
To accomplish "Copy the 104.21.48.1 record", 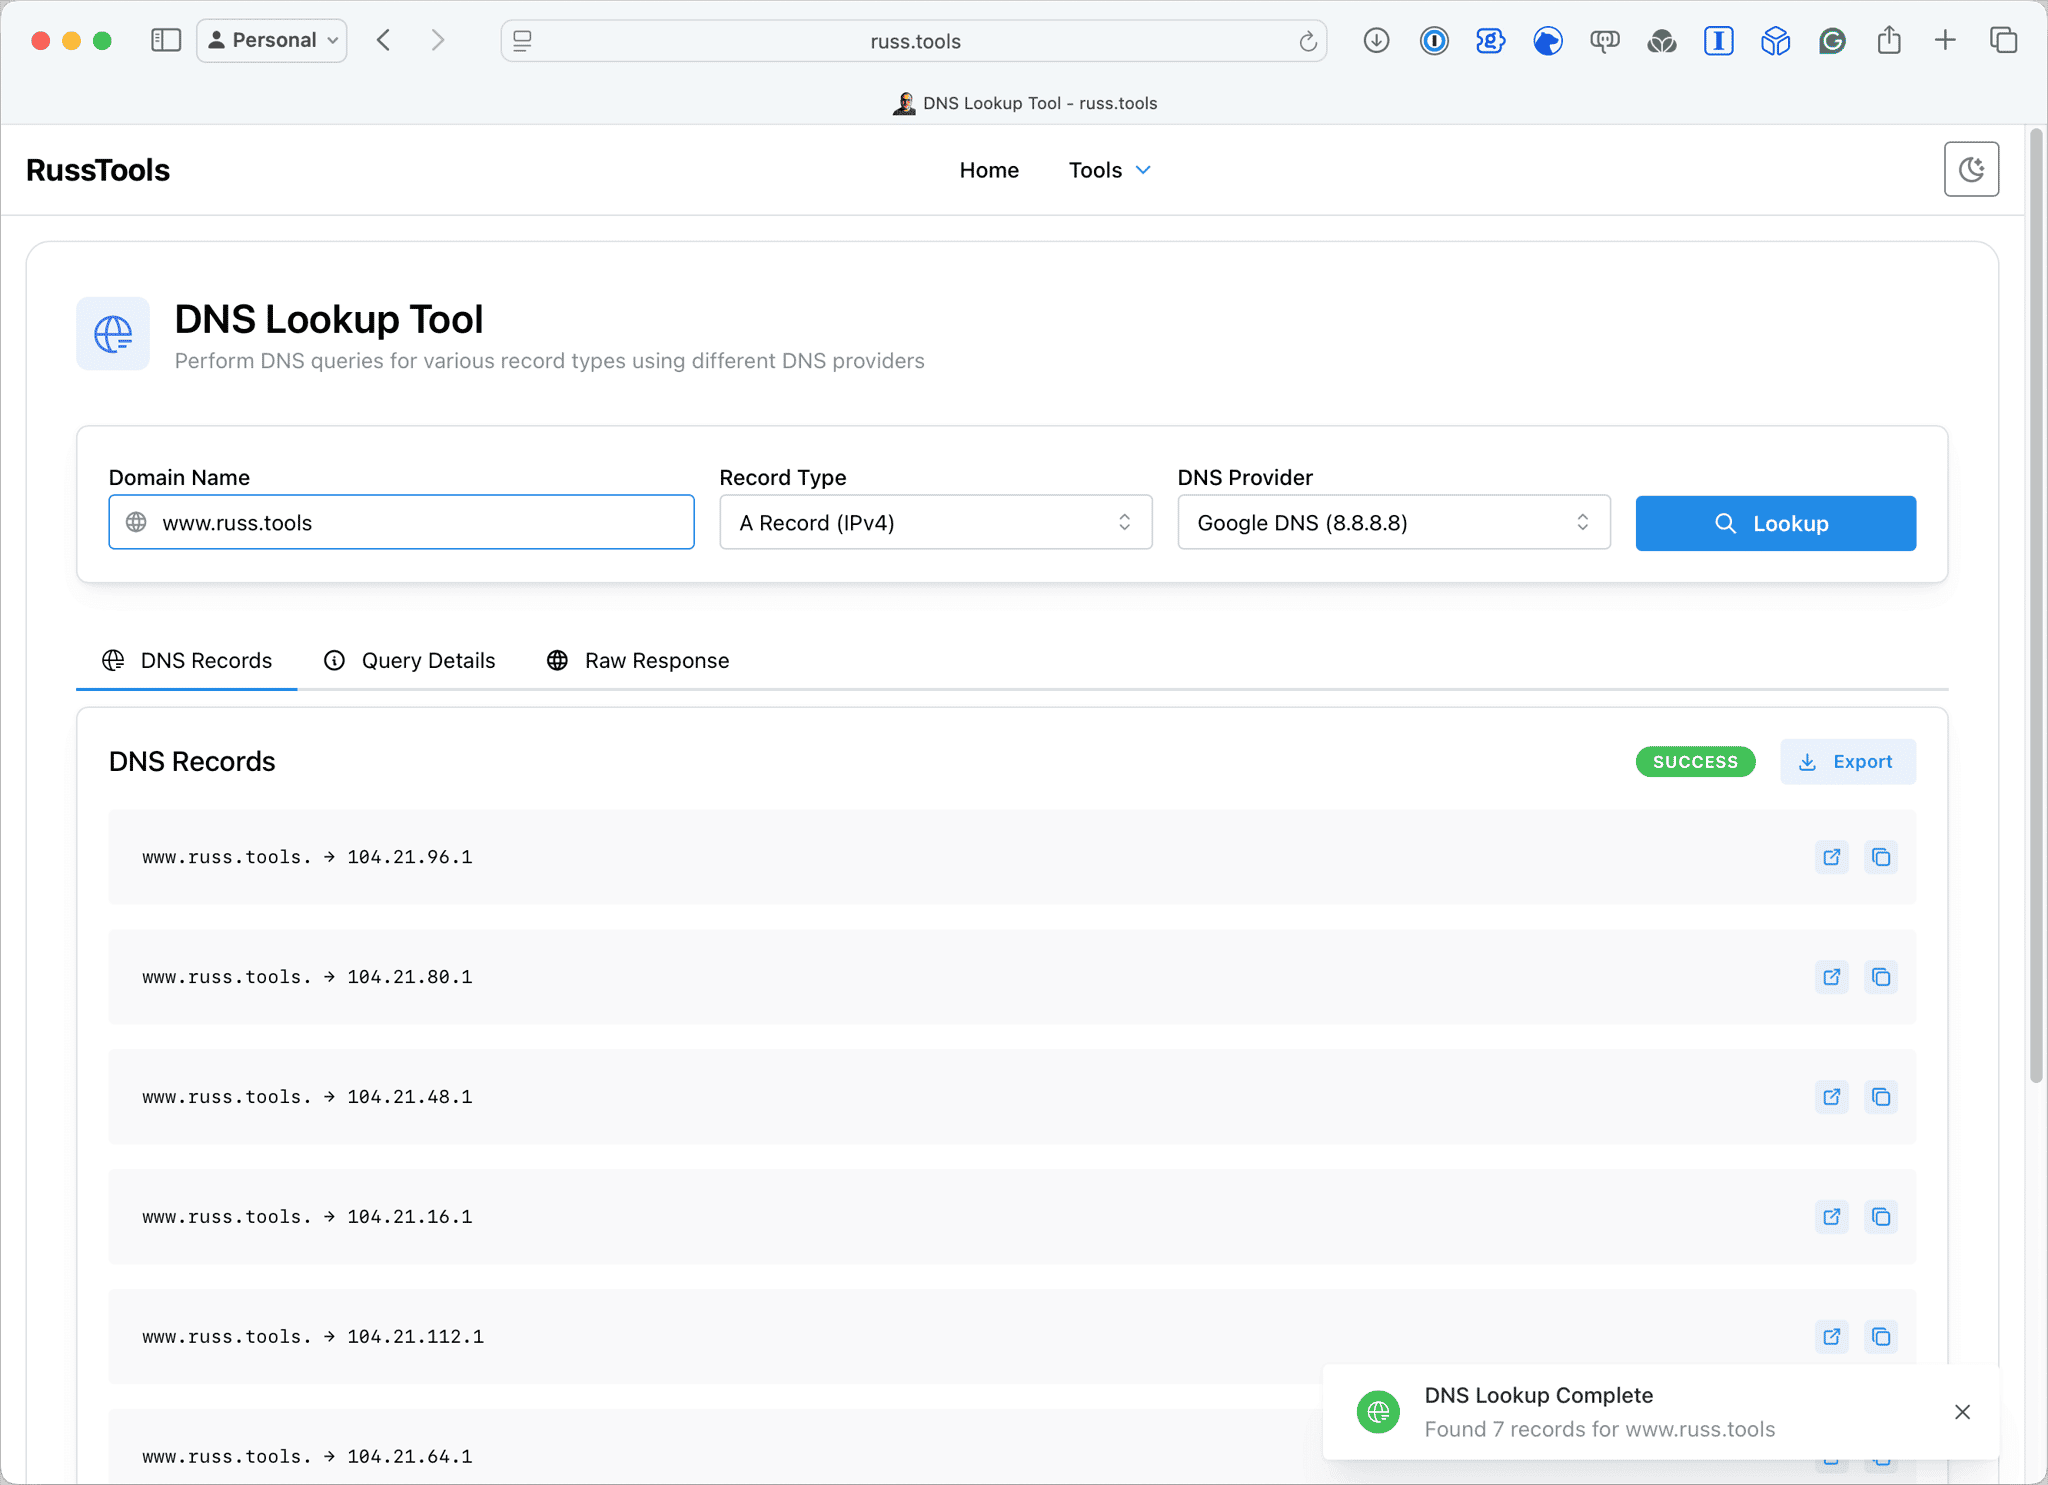I will pyautogui.click(x=1880, y=1097).
